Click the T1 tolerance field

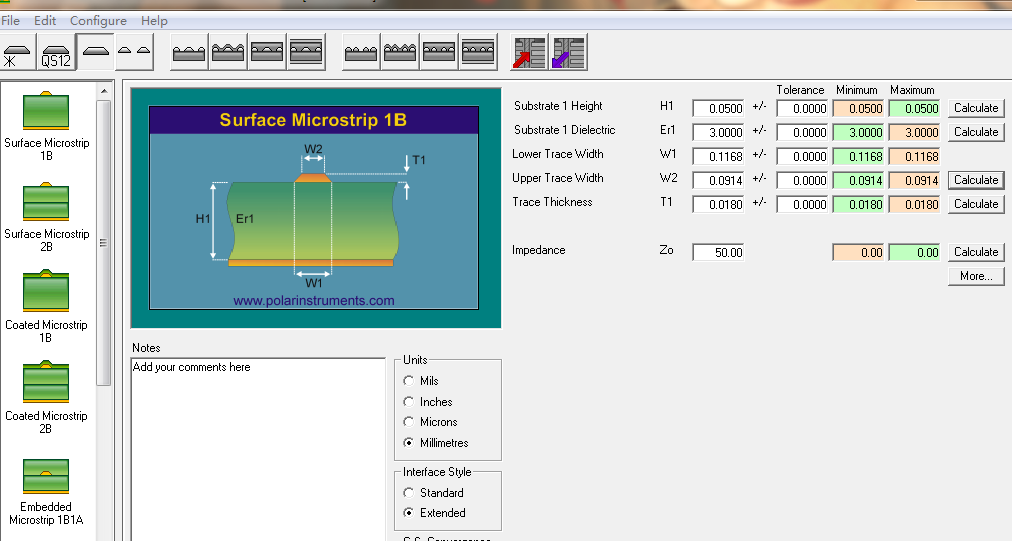802,204
